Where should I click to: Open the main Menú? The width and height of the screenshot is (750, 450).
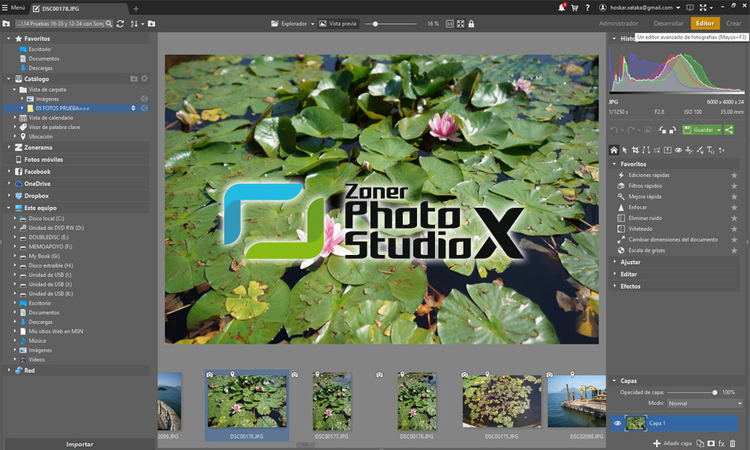tap(13, 8)
